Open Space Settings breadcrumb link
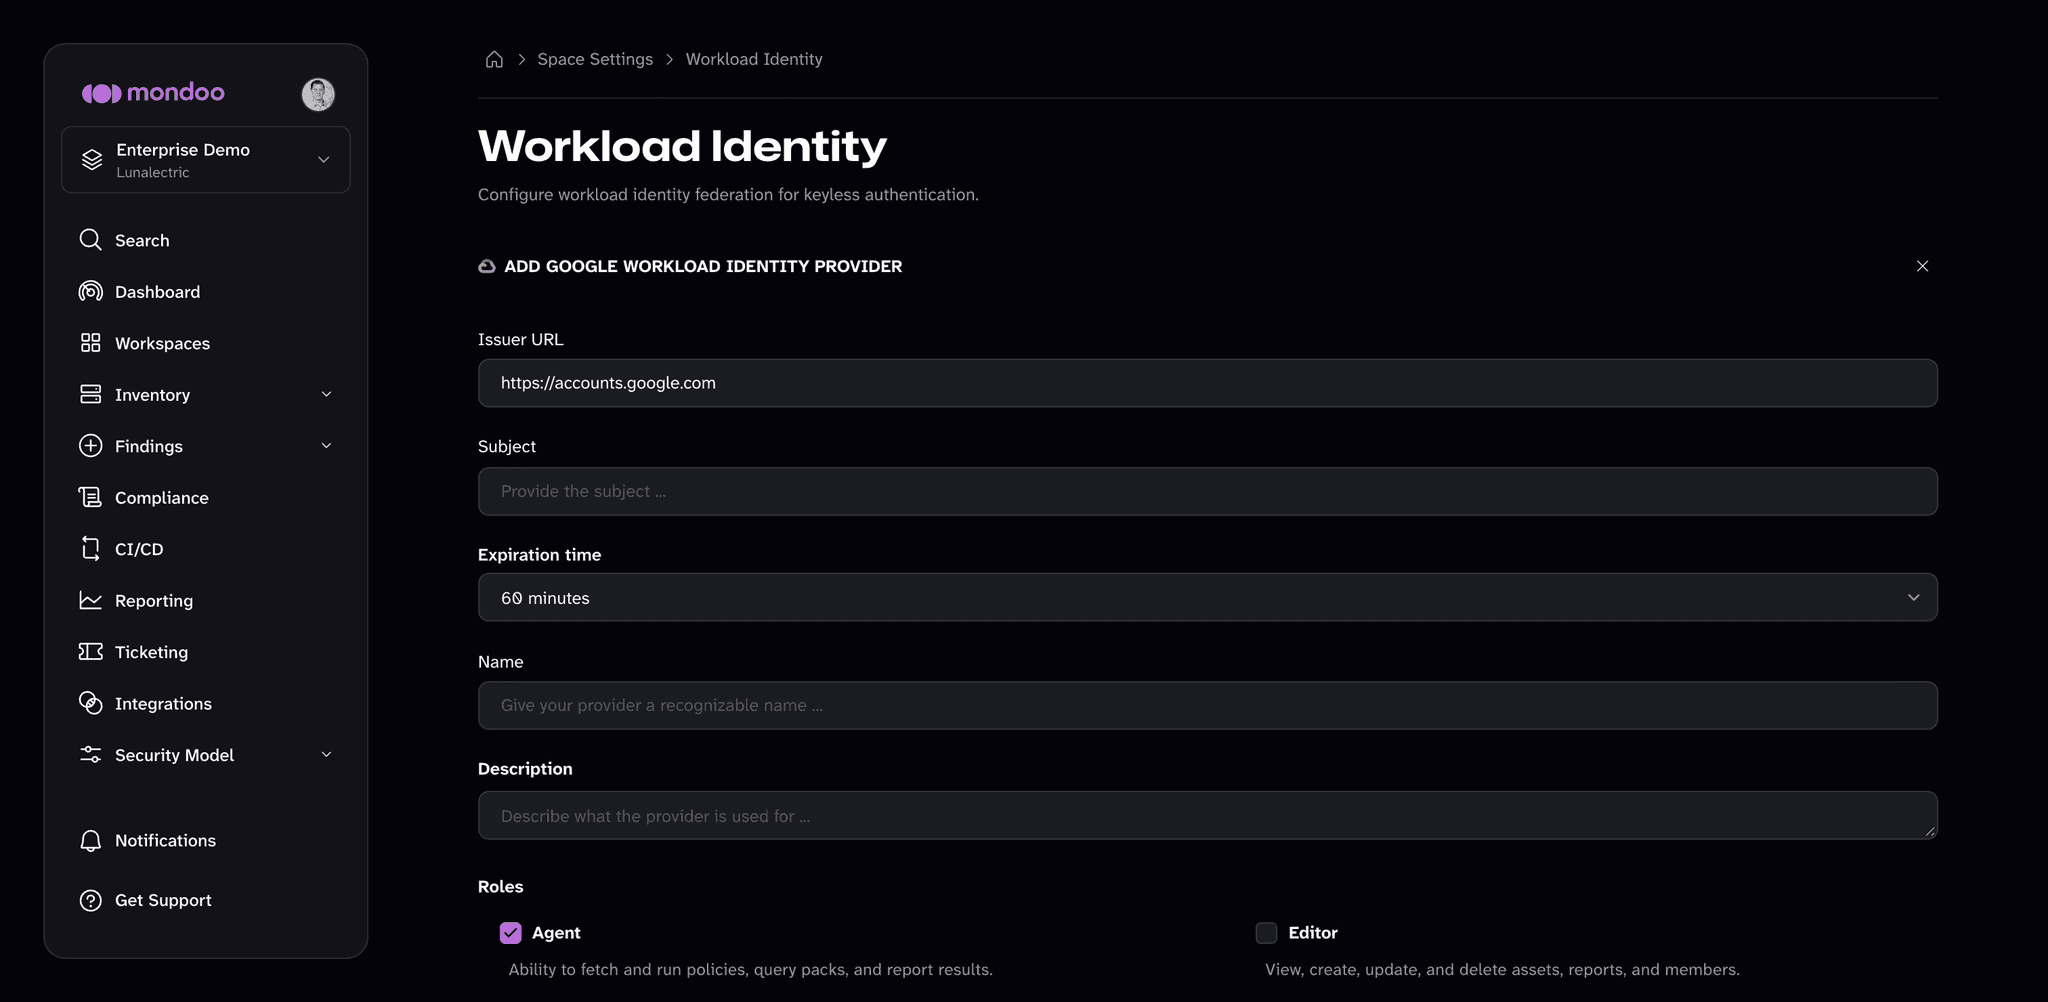 click(x=595, y=59)
